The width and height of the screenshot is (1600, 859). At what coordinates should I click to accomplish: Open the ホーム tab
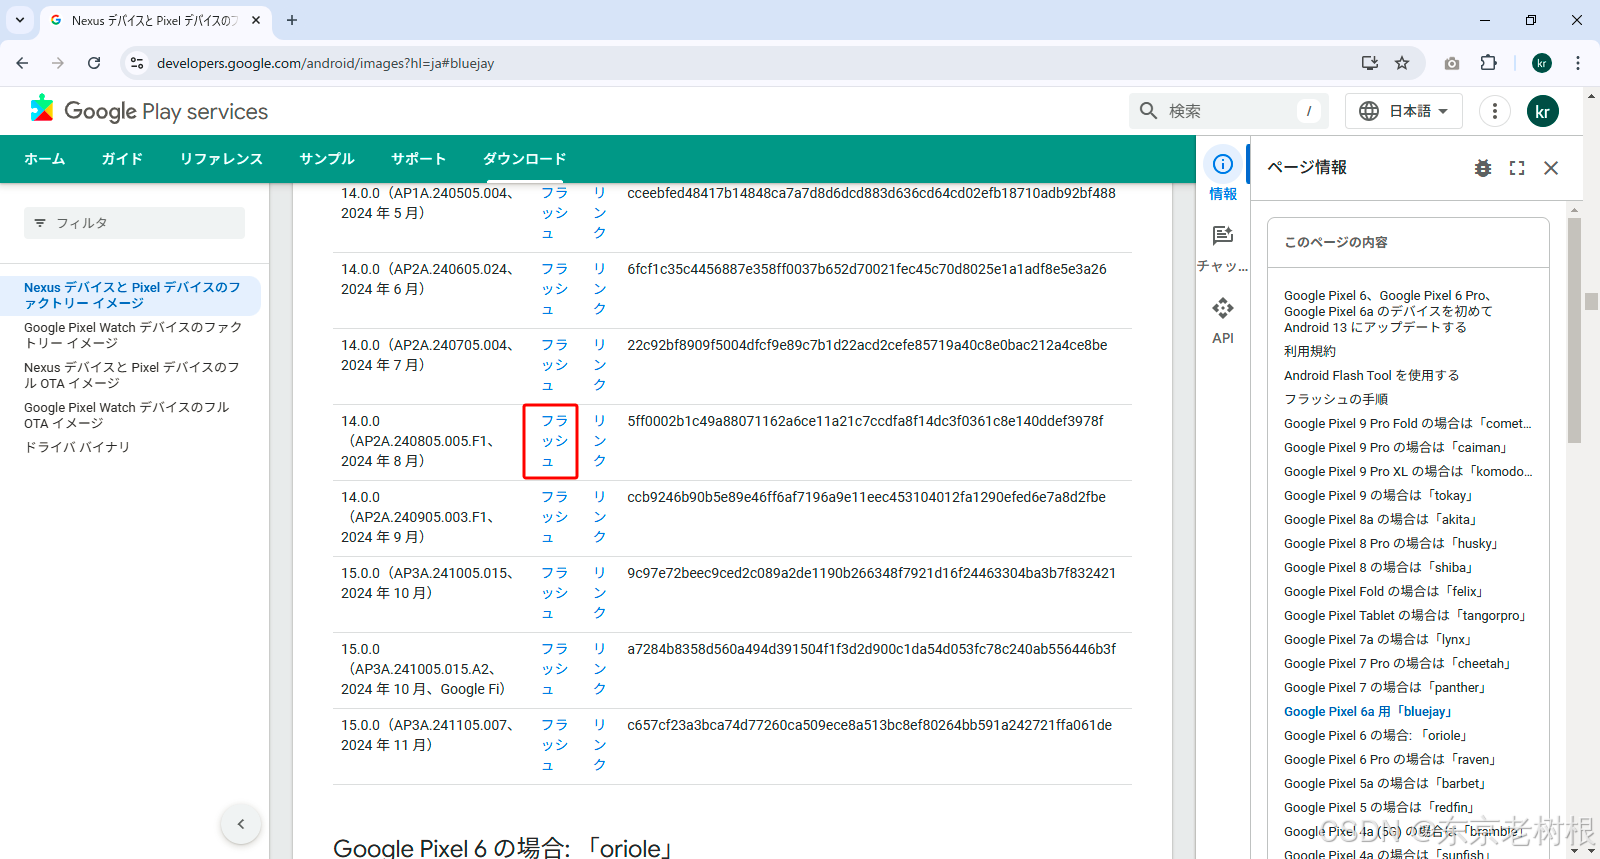point(45,159)
